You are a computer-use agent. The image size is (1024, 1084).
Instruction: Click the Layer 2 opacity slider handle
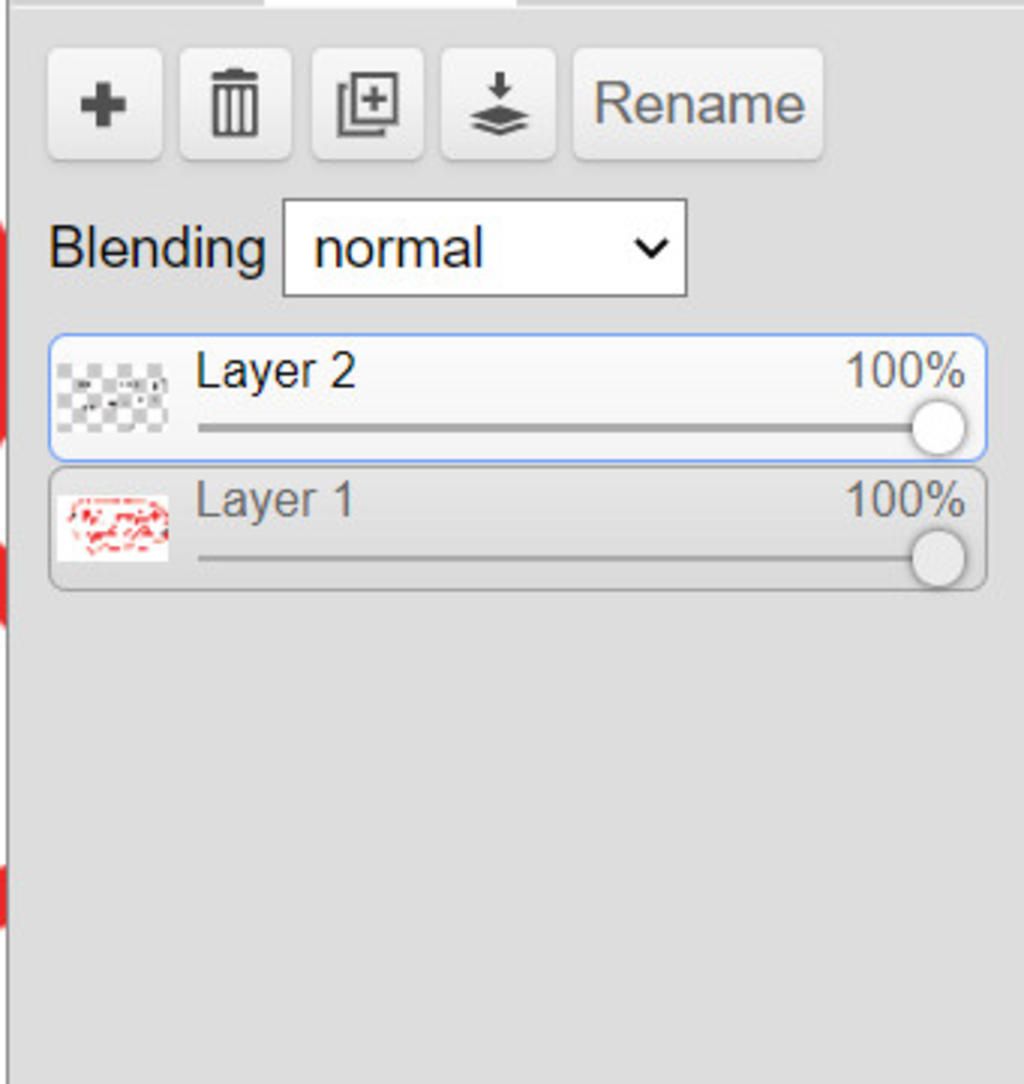(938, 428)
